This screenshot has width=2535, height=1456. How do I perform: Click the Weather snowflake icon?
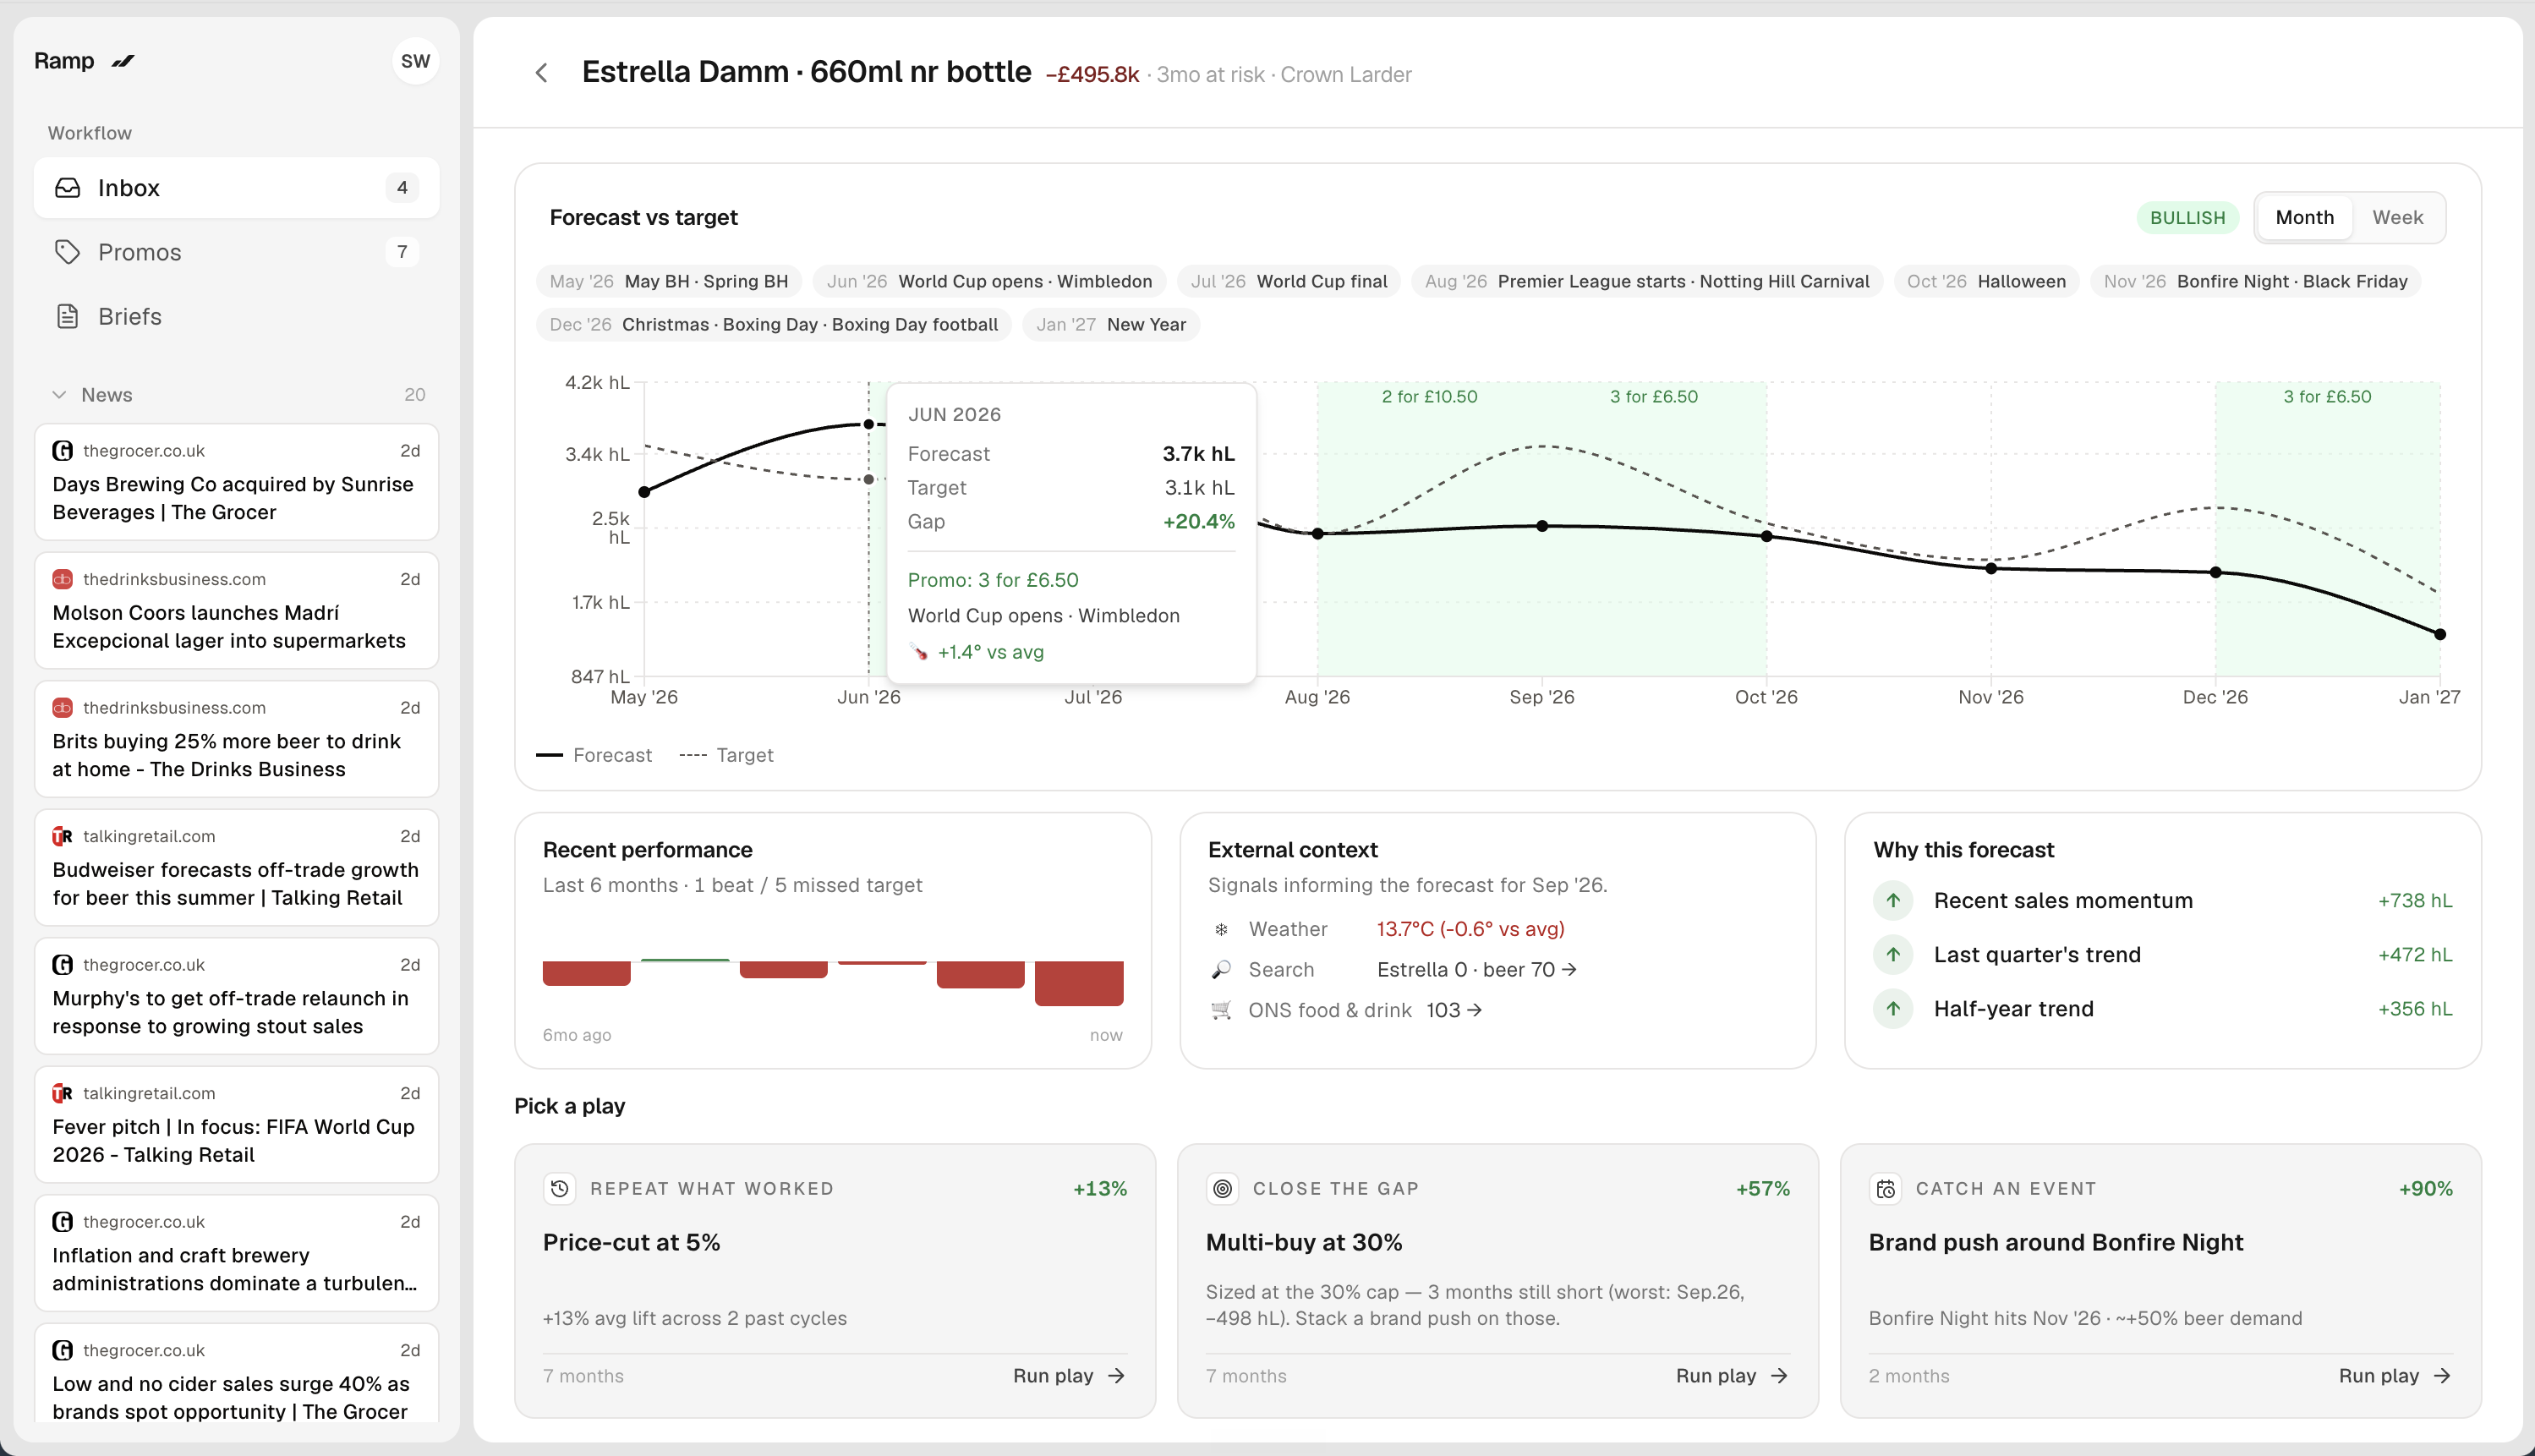point(1221,929)
